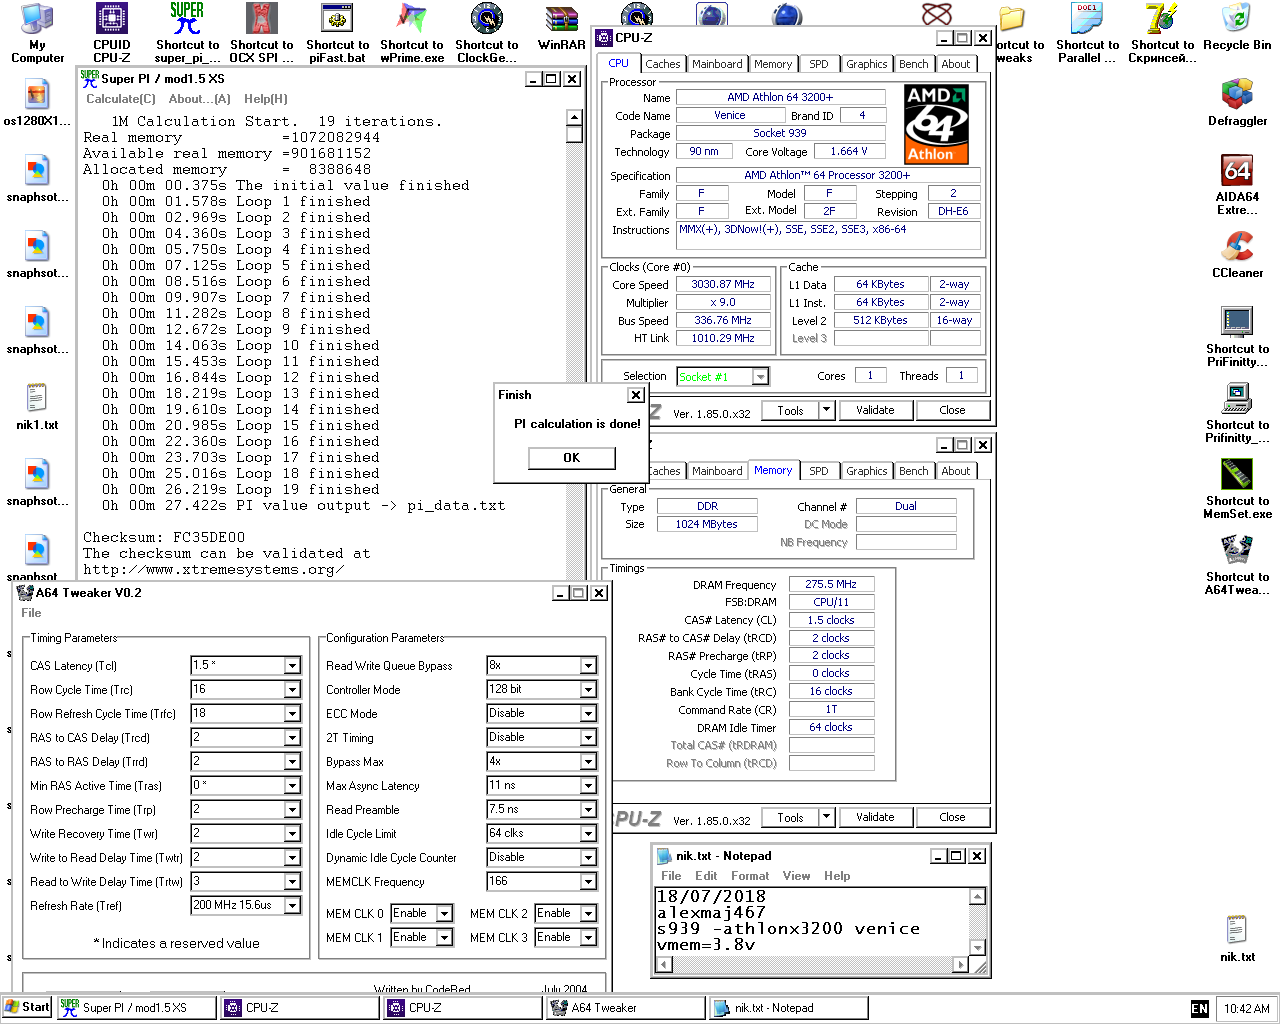The width and height of the screenshot is (1280, 1024).
Task: Open the MEM CLK 0 Enable dropdown
Action: pos(444,914)
